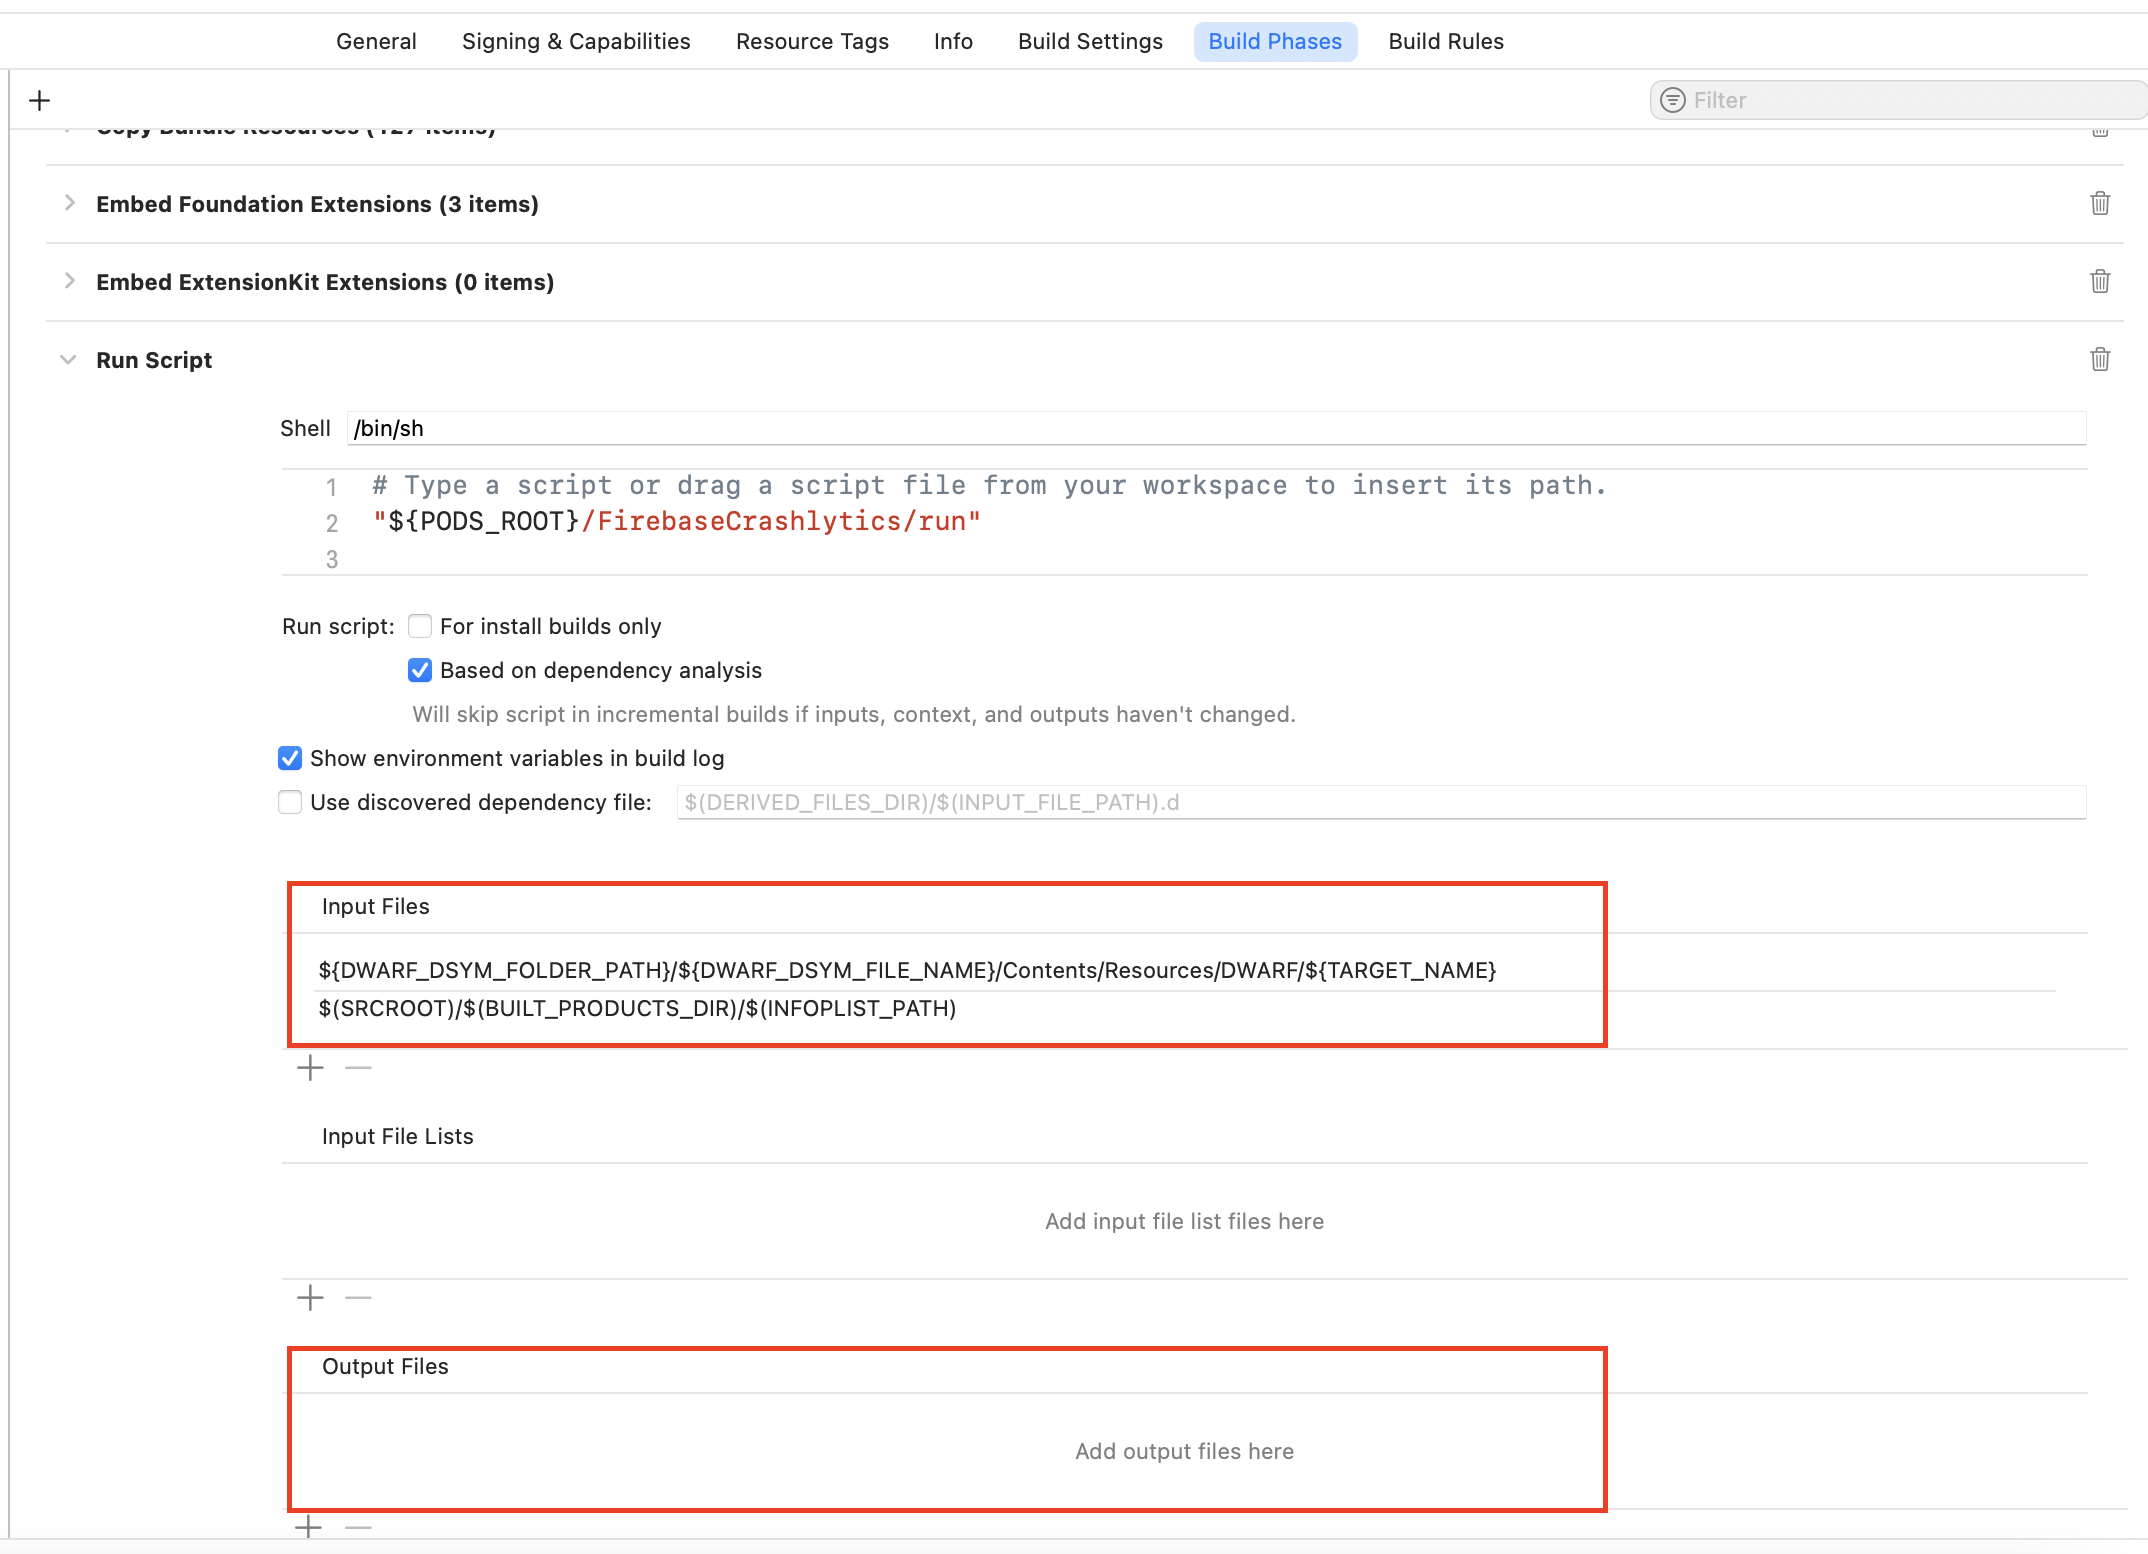Expand Embed ExtensionKit Extensions section
The image size is (2148, 1554).
point(69,281)
